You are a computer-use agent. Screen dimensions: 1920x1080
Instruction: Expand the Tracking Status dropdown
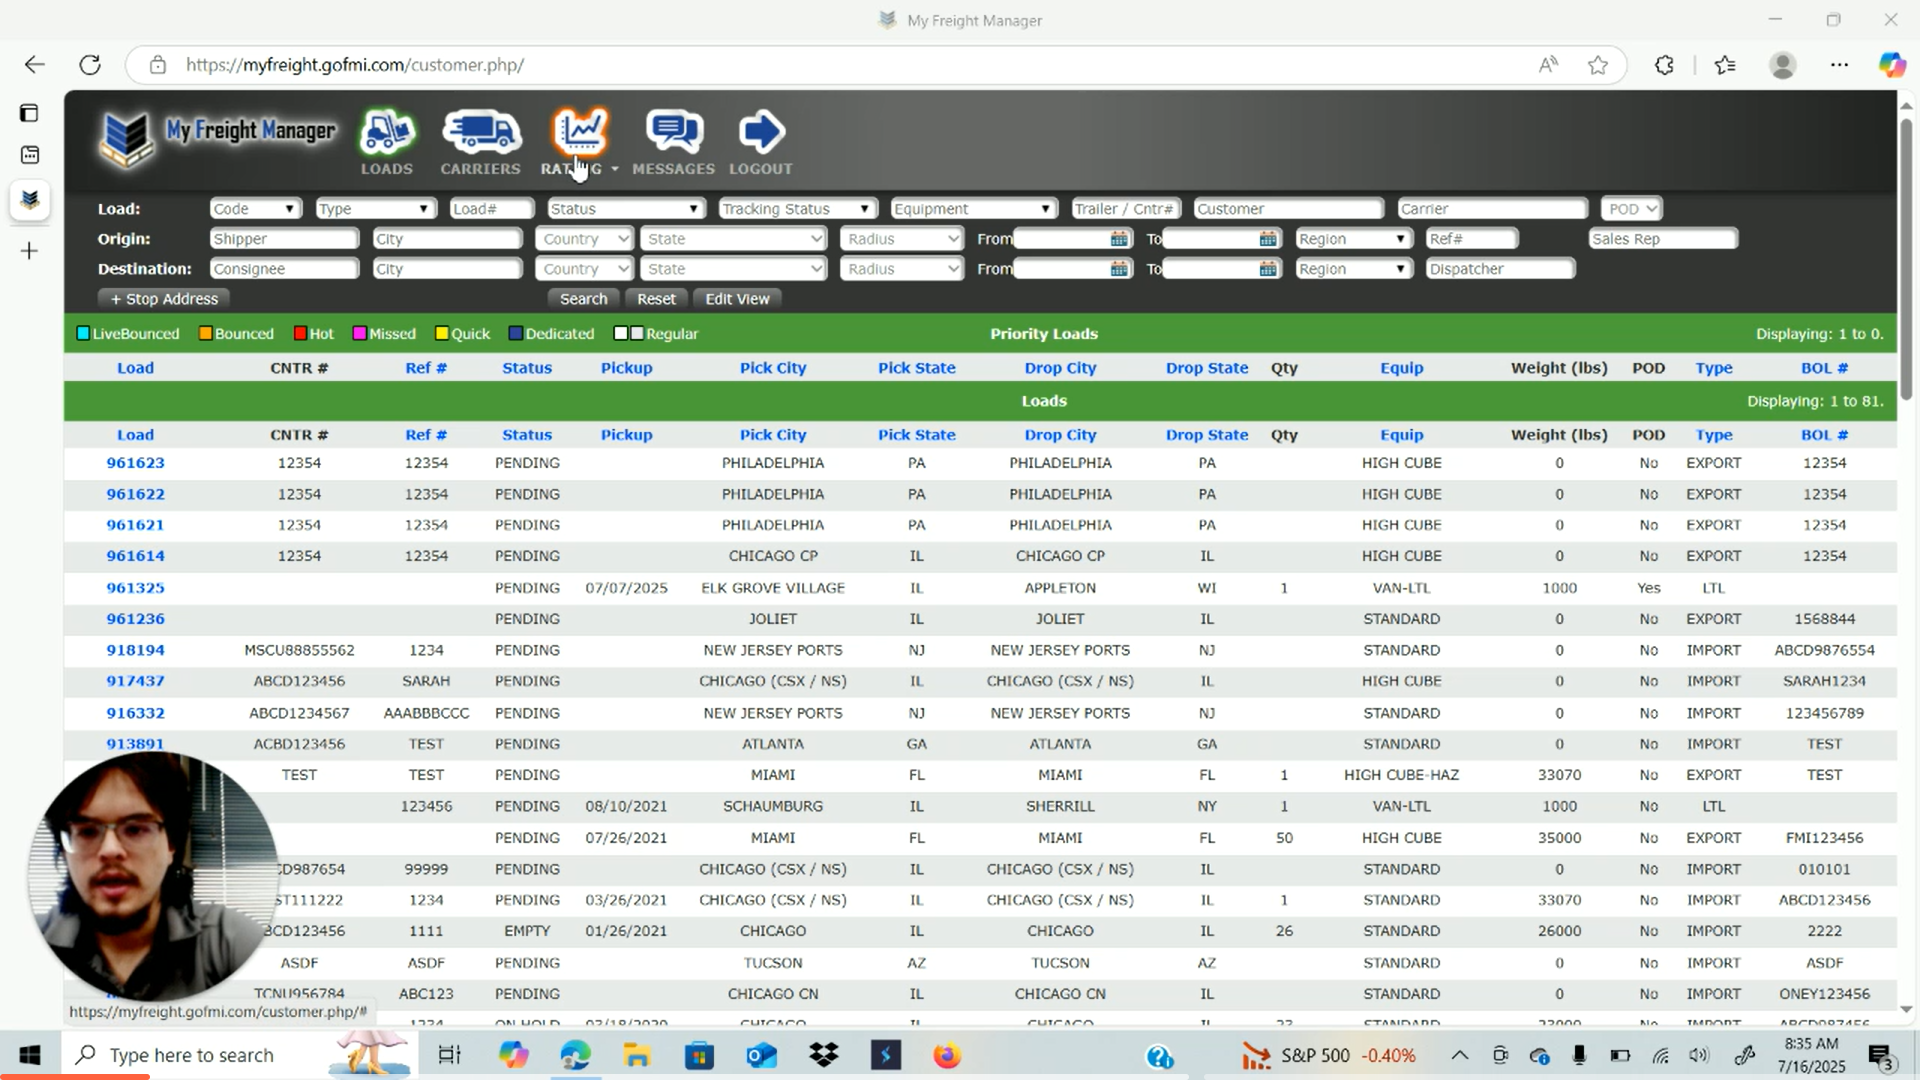(797, 209)
